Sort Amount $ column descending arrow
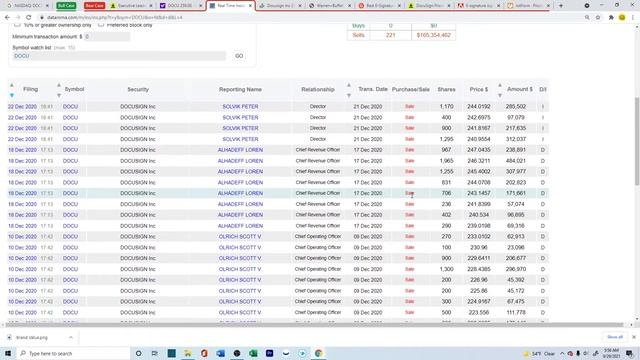 (x=500, y=95)
